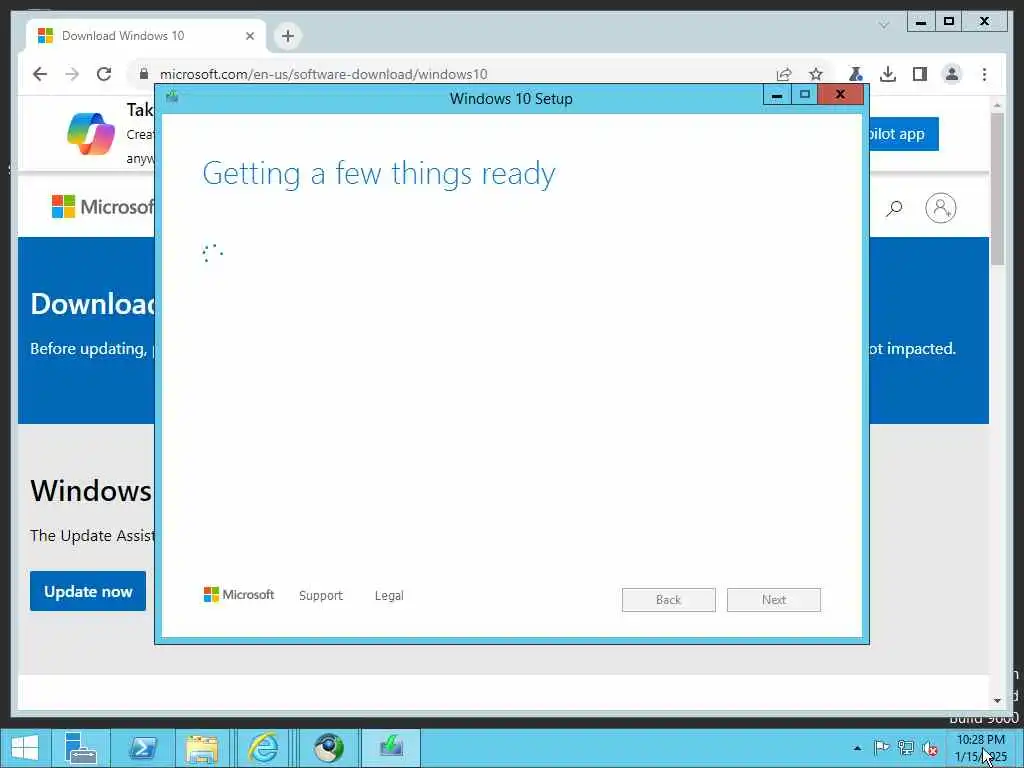
Task: Toggle Chrome side panel
Action: tap(920, 74)
